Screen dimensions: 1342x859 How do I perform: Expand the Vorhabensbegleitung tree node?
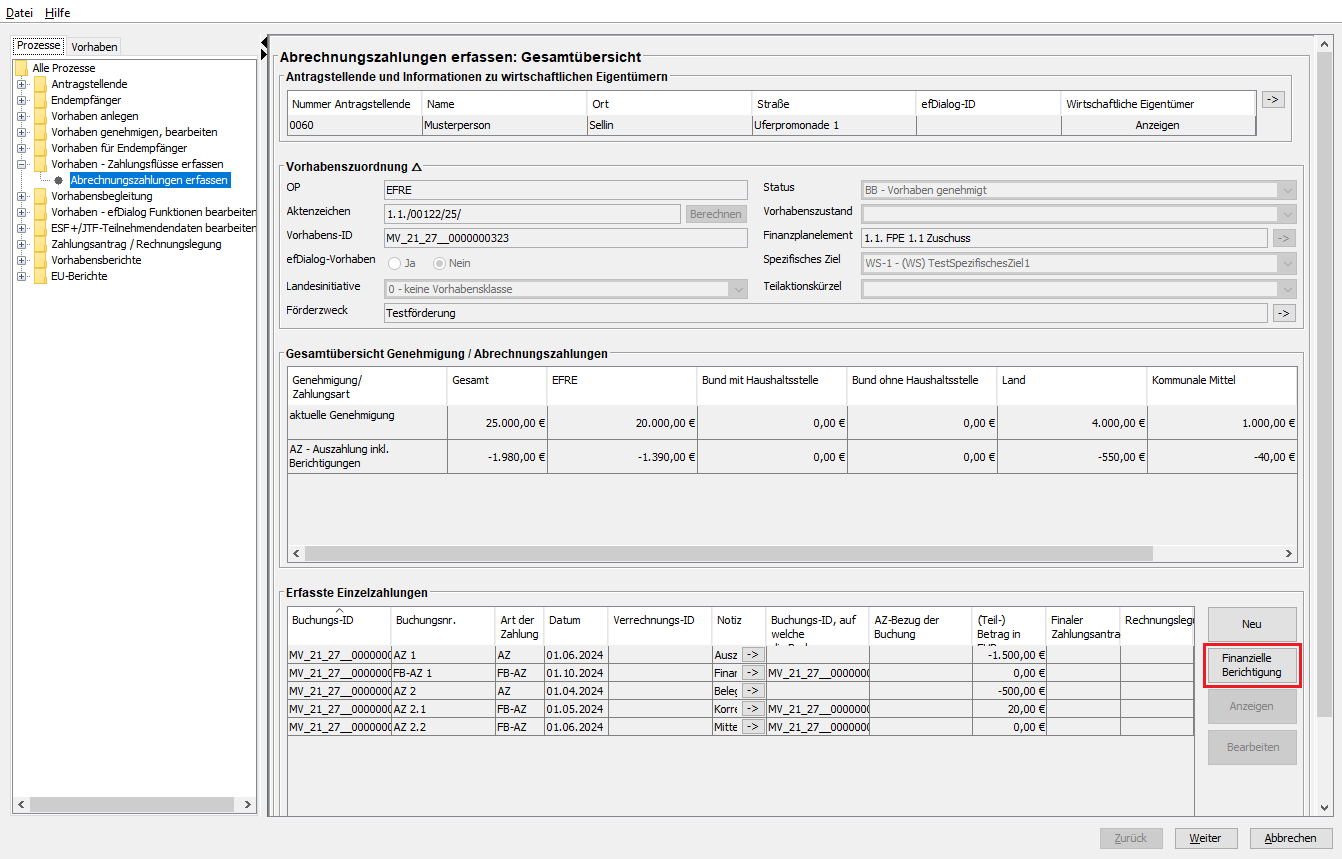(x=21, y=196)
